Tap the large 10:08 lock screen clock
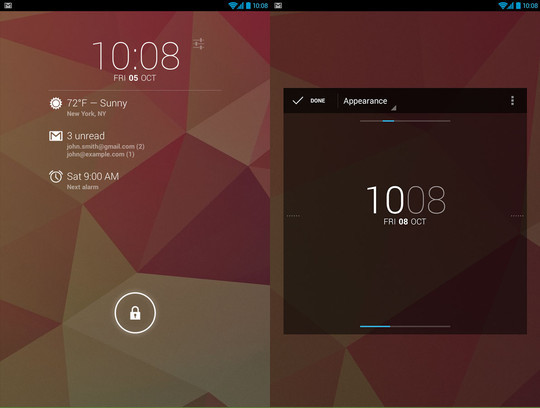The width and height of the screenshot is (540, 408). pyautogui.click(x=135, y=56)
